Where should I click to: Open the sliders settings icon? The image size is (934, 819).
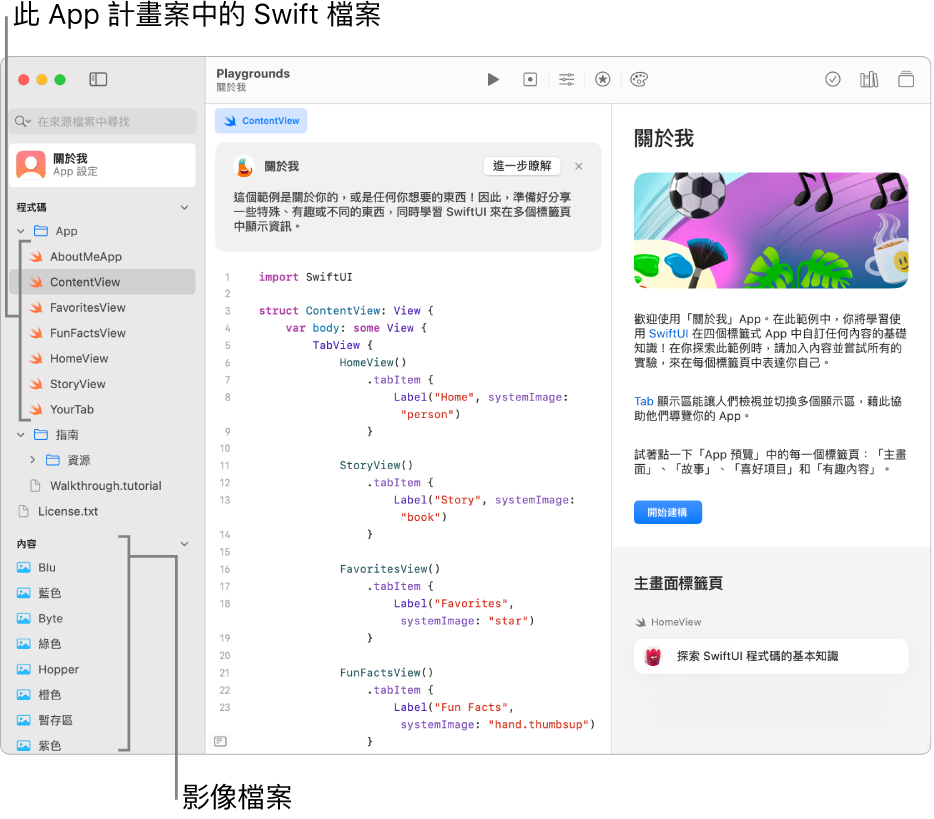[x=566, y=79]
